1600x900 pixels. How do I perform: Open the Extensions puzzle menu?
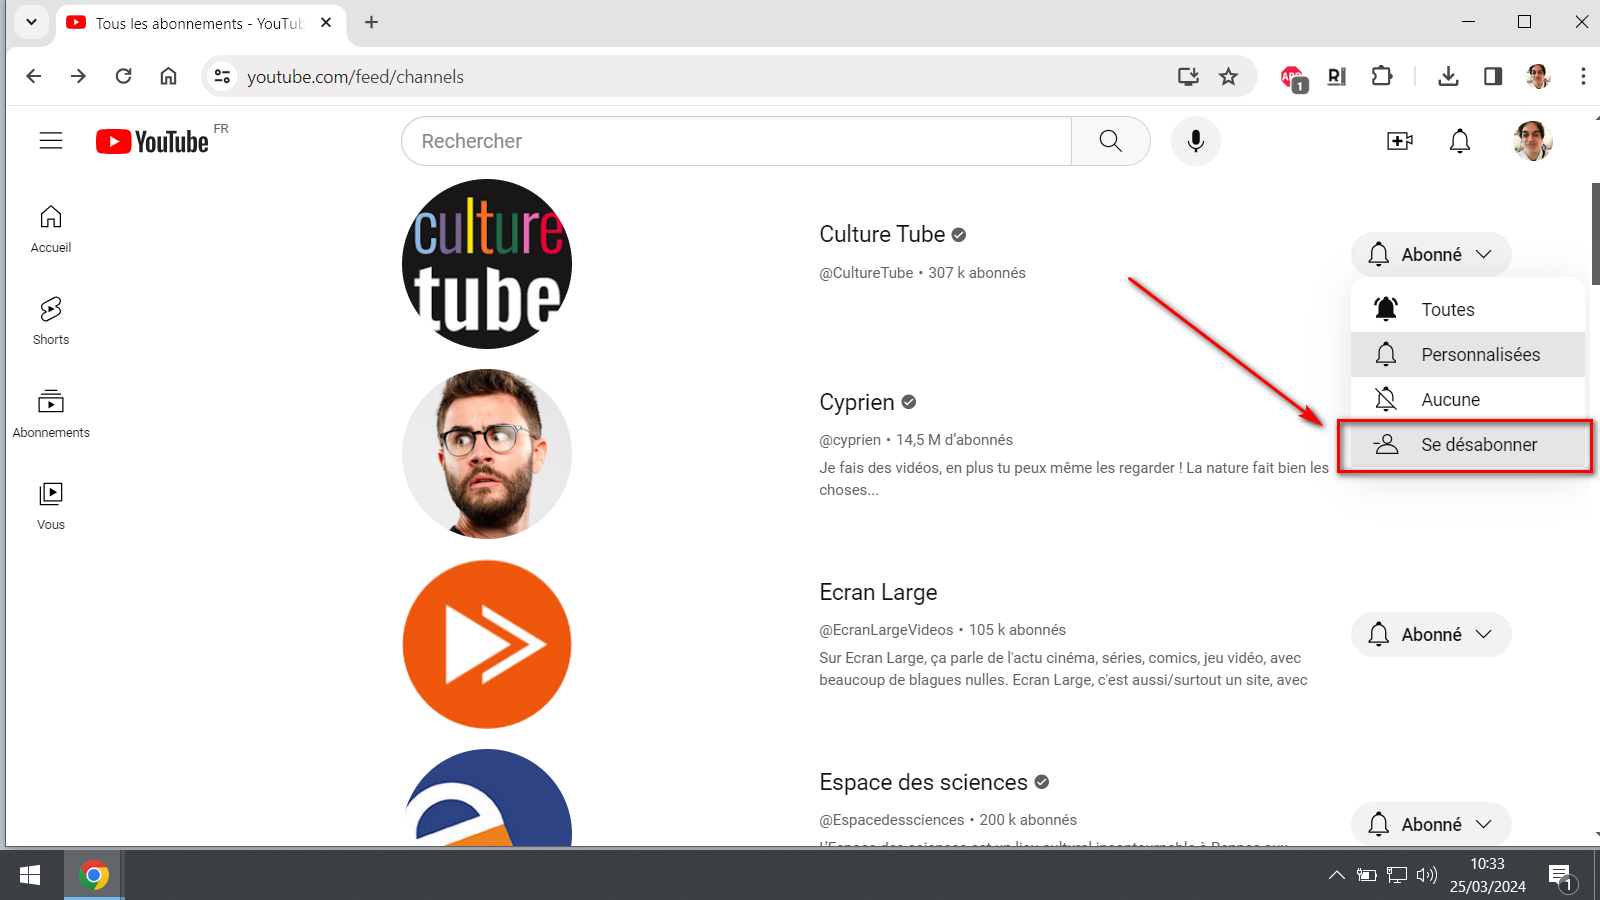pyautogui.click(x=1382, y=76)
